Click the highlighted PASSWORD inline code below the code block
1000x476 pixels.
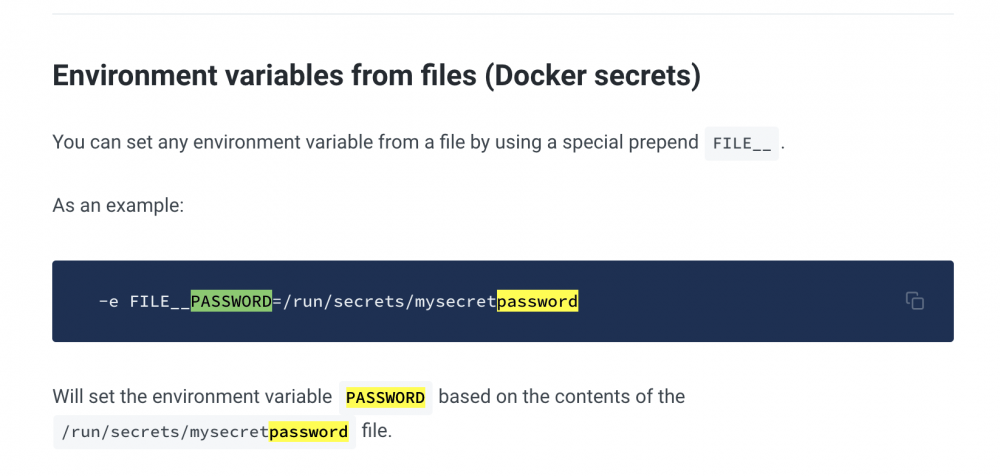386,398
